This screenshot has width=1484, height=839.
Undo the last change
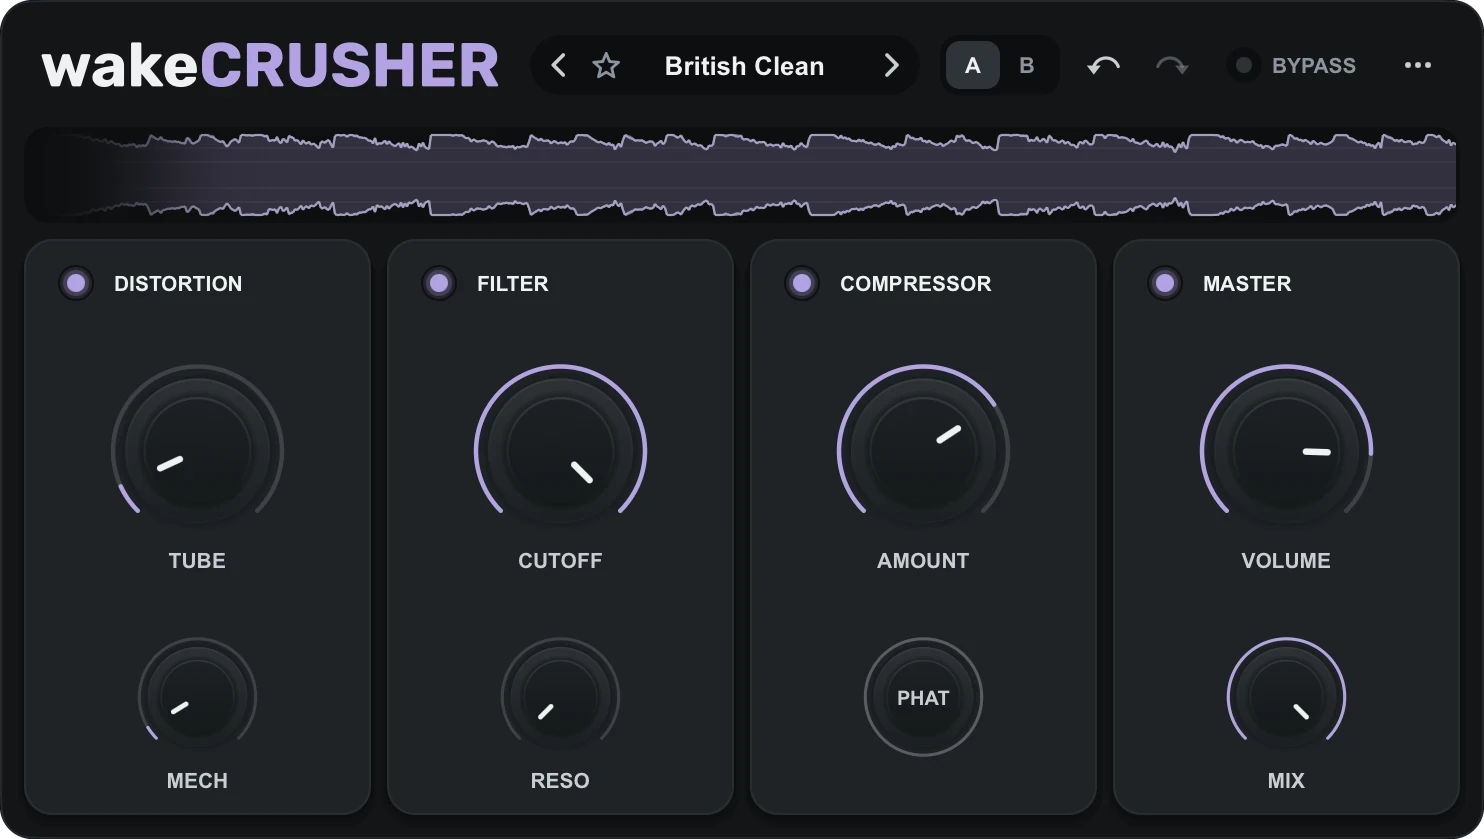tap(1103, 66)
